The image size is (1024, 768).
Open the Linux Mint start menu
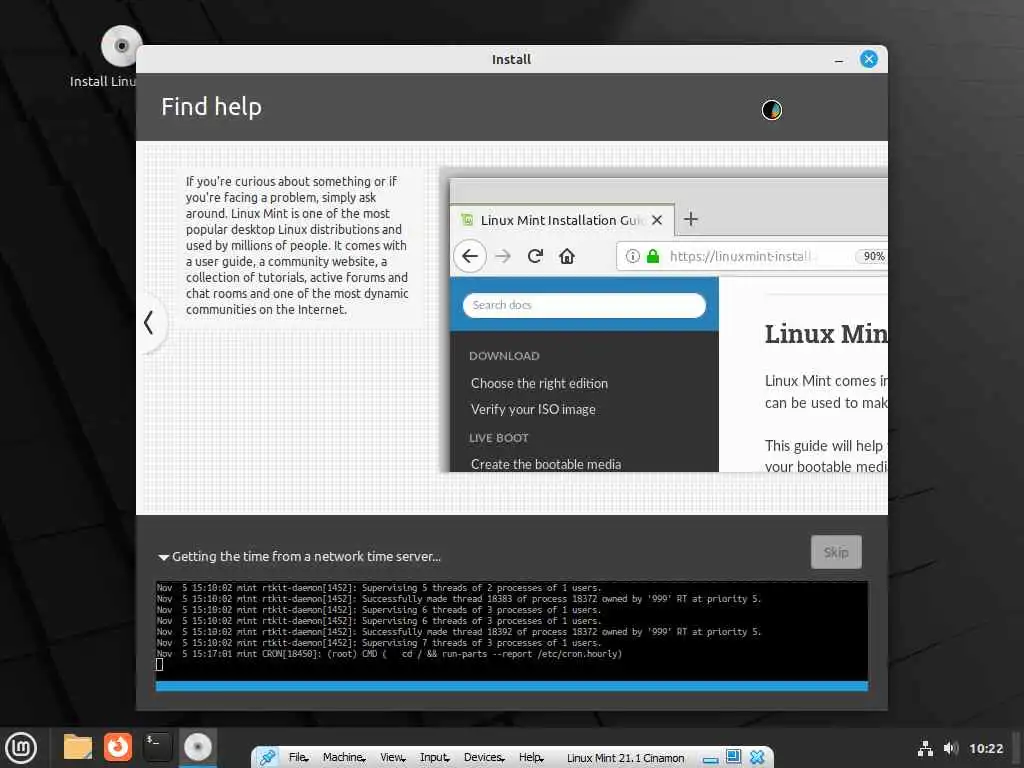pos(22,748)
